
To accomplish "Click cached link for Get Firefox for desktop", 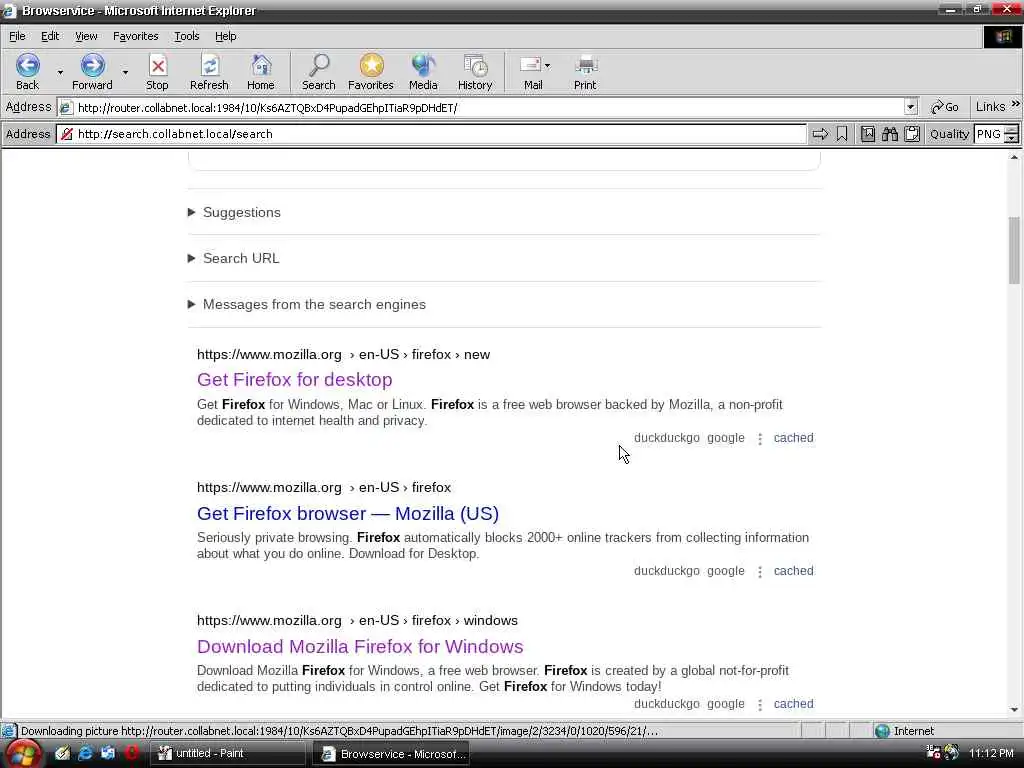I will point(793,438).
